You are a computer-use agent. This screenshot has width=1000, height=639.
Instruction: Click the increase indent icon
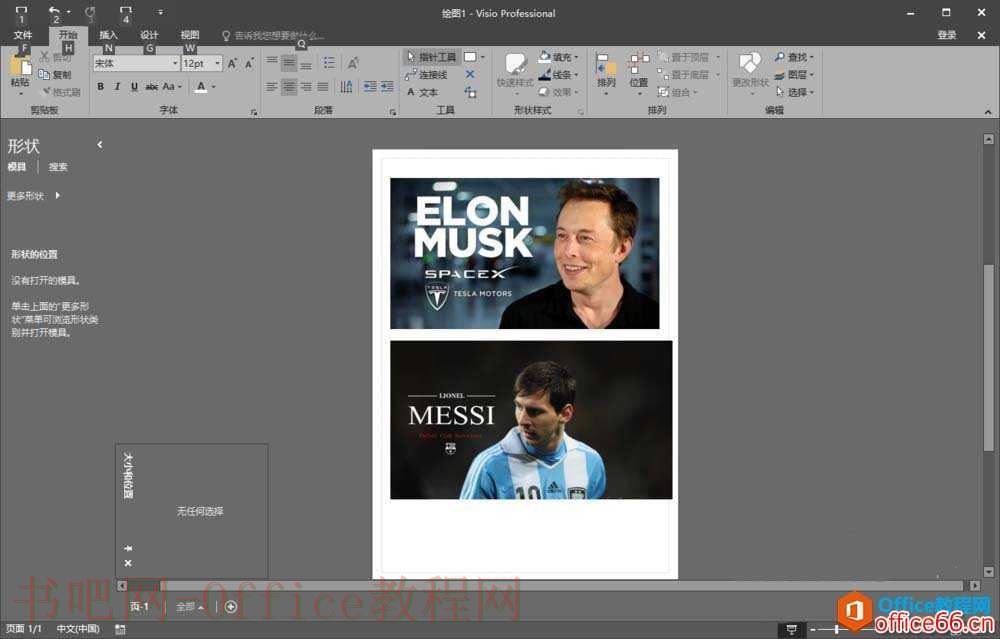[x=387, y=87]
